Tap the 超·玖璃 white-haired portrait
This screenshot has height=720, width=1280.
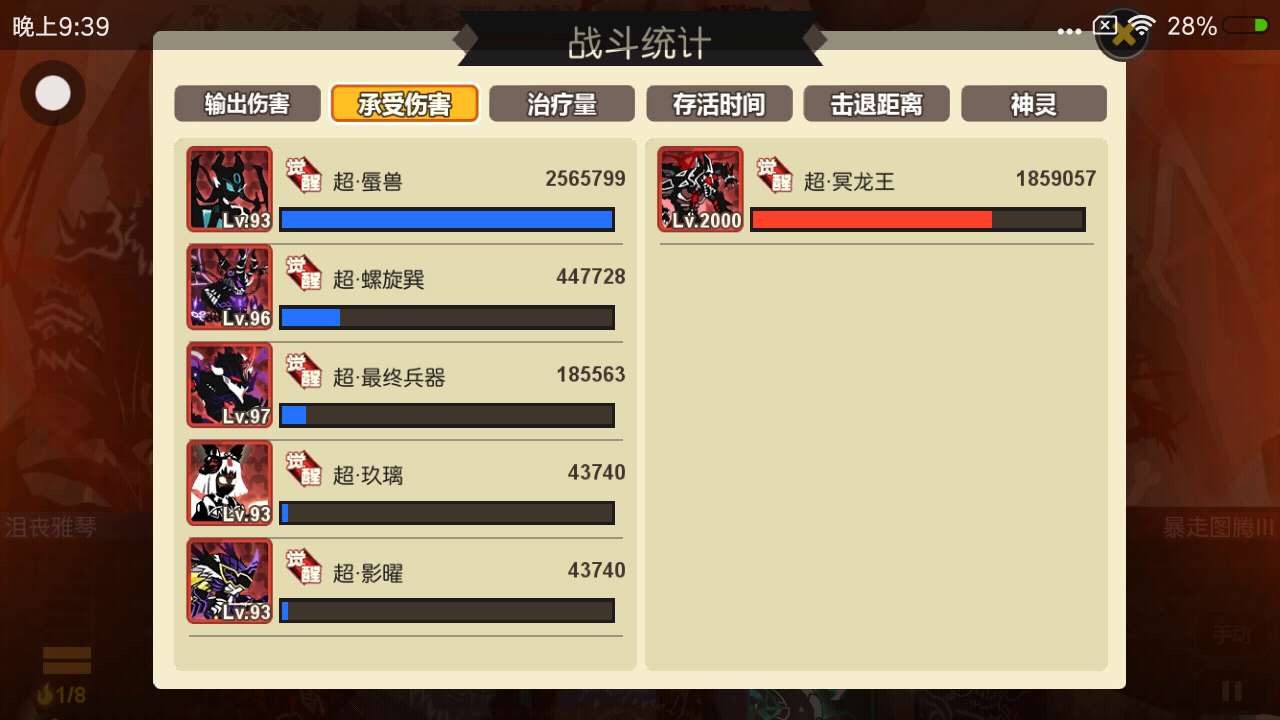click(229, 483)
